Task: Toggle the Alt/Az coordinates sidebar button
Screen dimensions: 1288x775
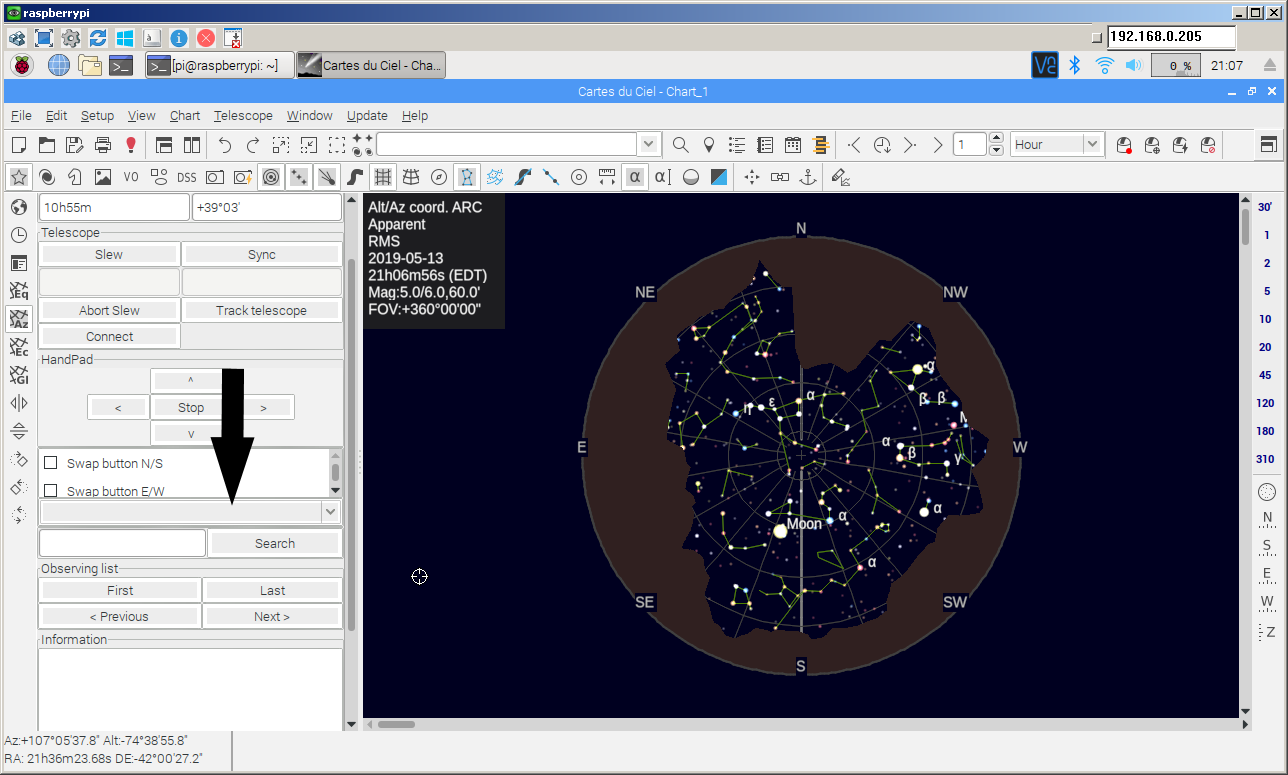Action: pos(19,319)
